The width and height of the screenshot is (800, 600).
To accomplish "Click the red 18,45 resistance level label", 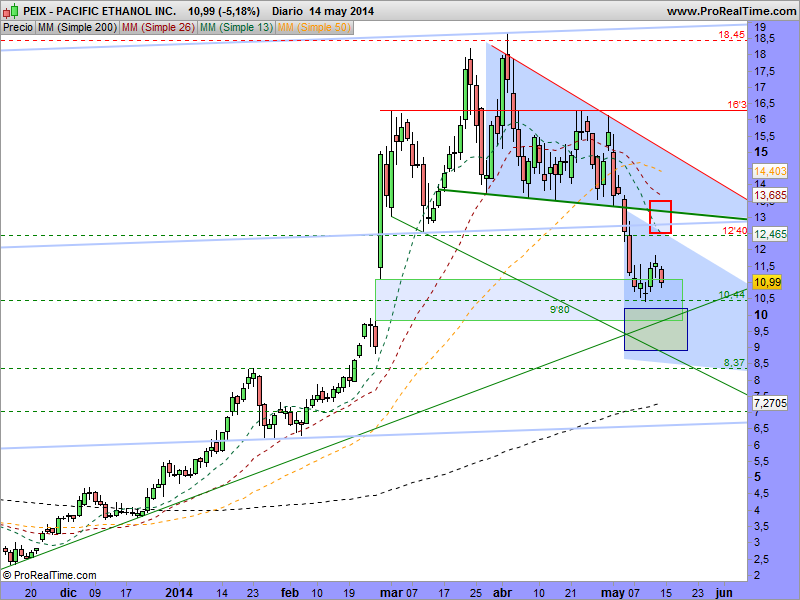I will pyautogui.click(x=732, y=35).
